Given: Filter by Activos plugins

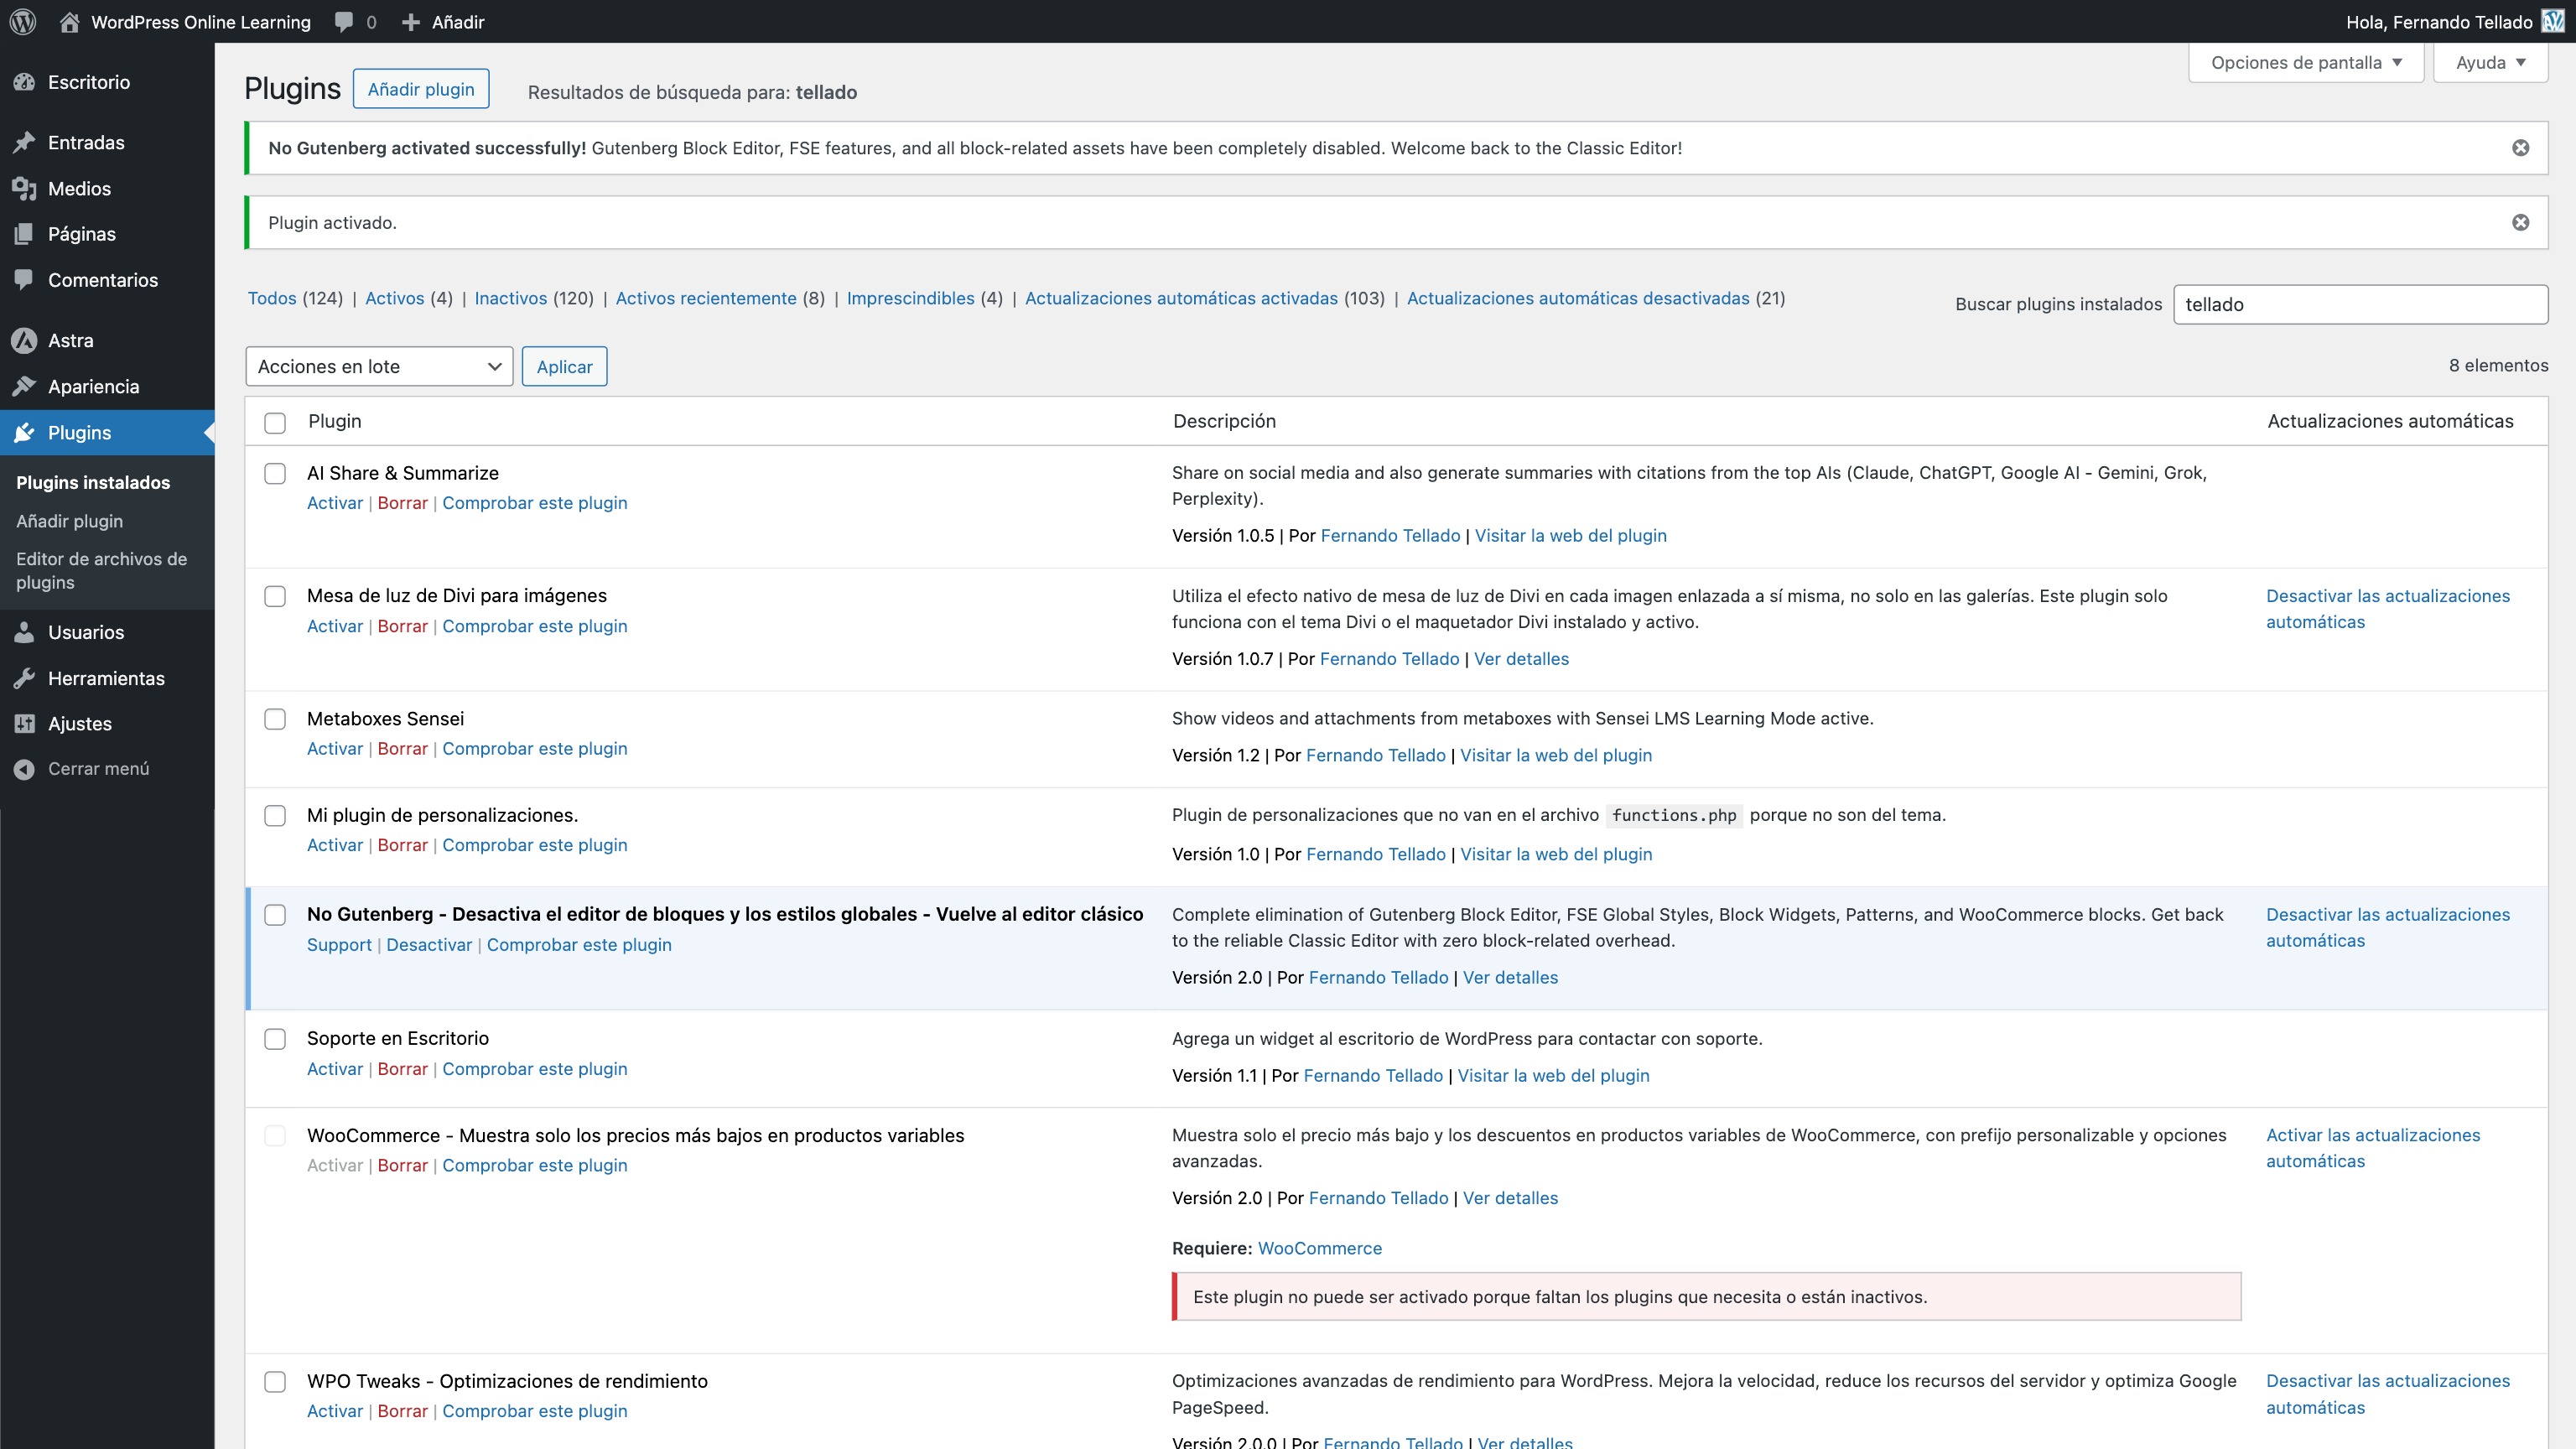Looking at the screenshot, I should (x=394, y=298).
